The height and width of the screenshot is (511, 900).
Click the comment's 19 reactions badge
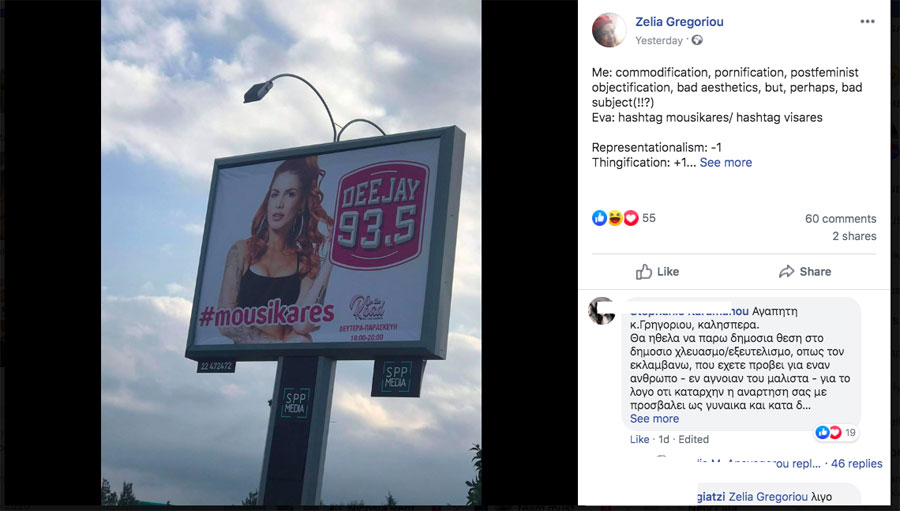(836, 432)
